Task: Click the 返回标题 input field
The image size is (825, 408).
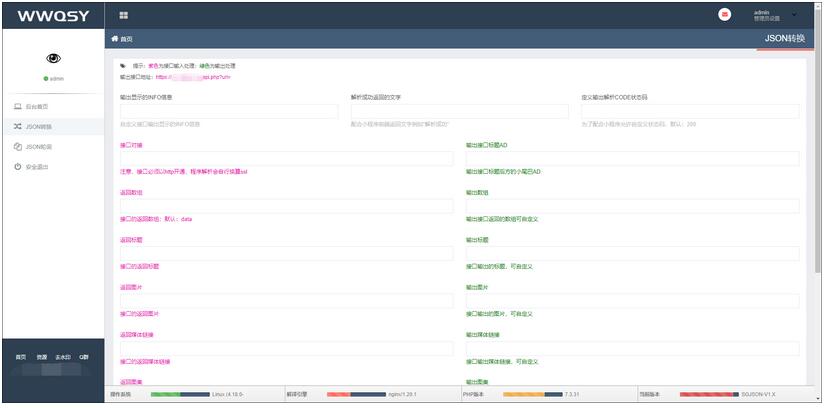Action: tap(287, 253)
